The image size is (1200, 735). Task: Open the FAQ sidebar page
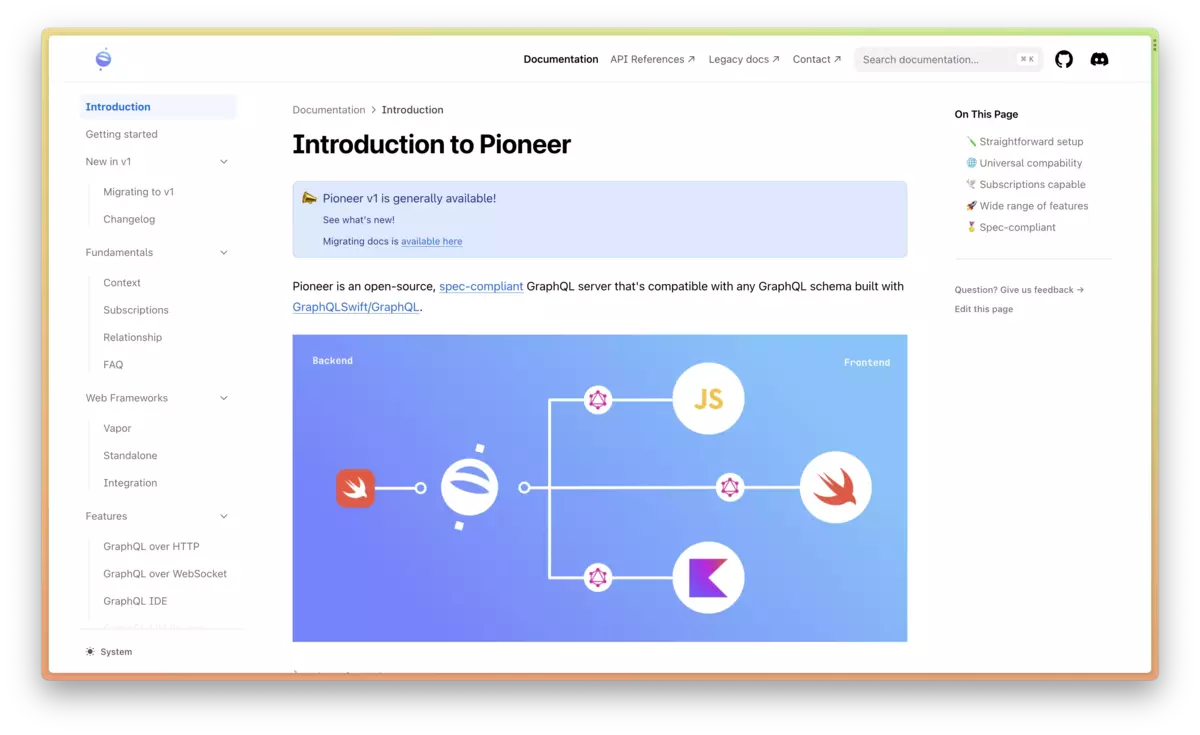click(113, 365)
